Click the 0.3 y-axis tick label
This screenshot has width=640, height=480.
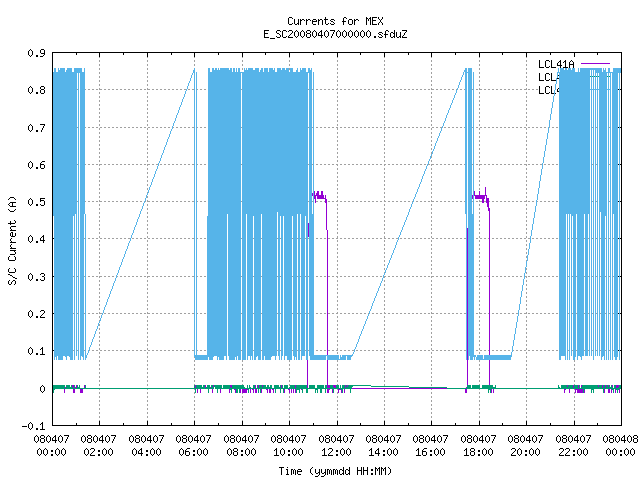(36, 277)
